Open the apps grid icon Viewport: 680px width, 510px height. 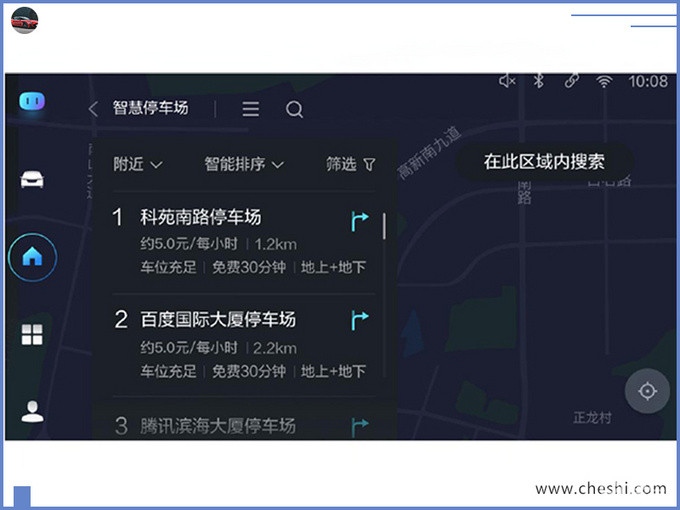pos(32,335)
